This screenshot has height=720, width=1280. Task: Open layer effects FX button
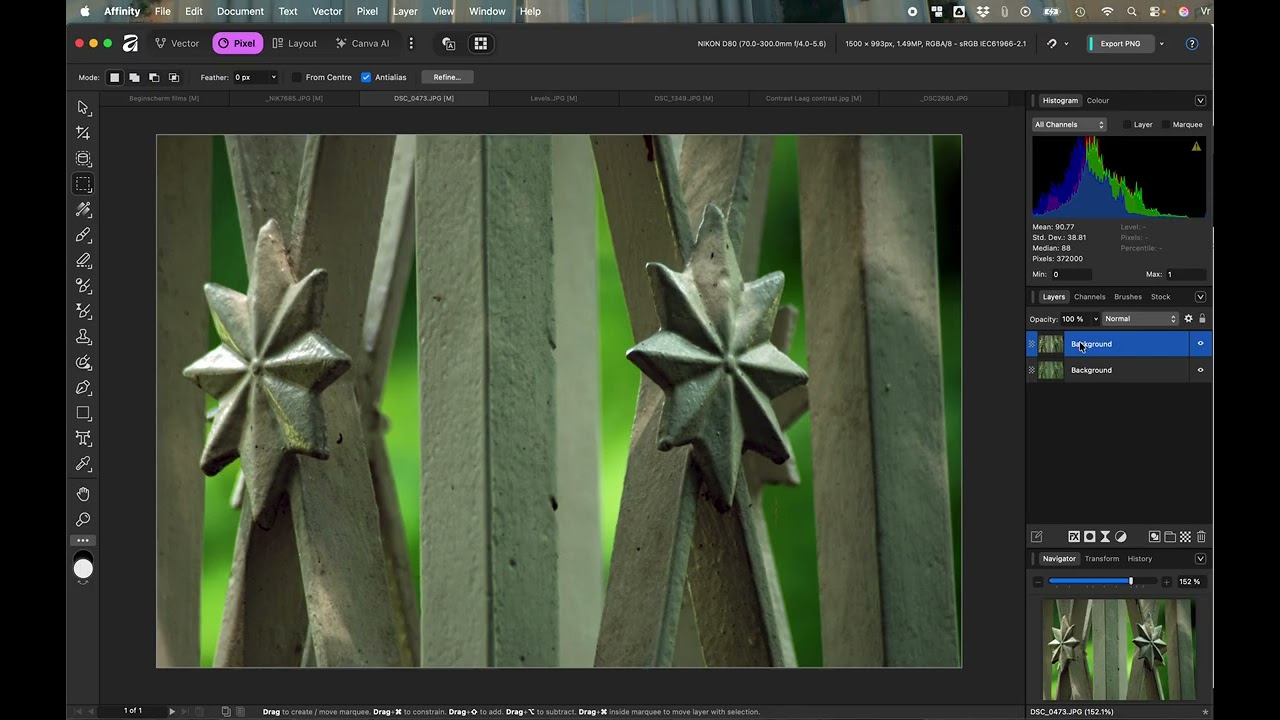(1074, 537)
